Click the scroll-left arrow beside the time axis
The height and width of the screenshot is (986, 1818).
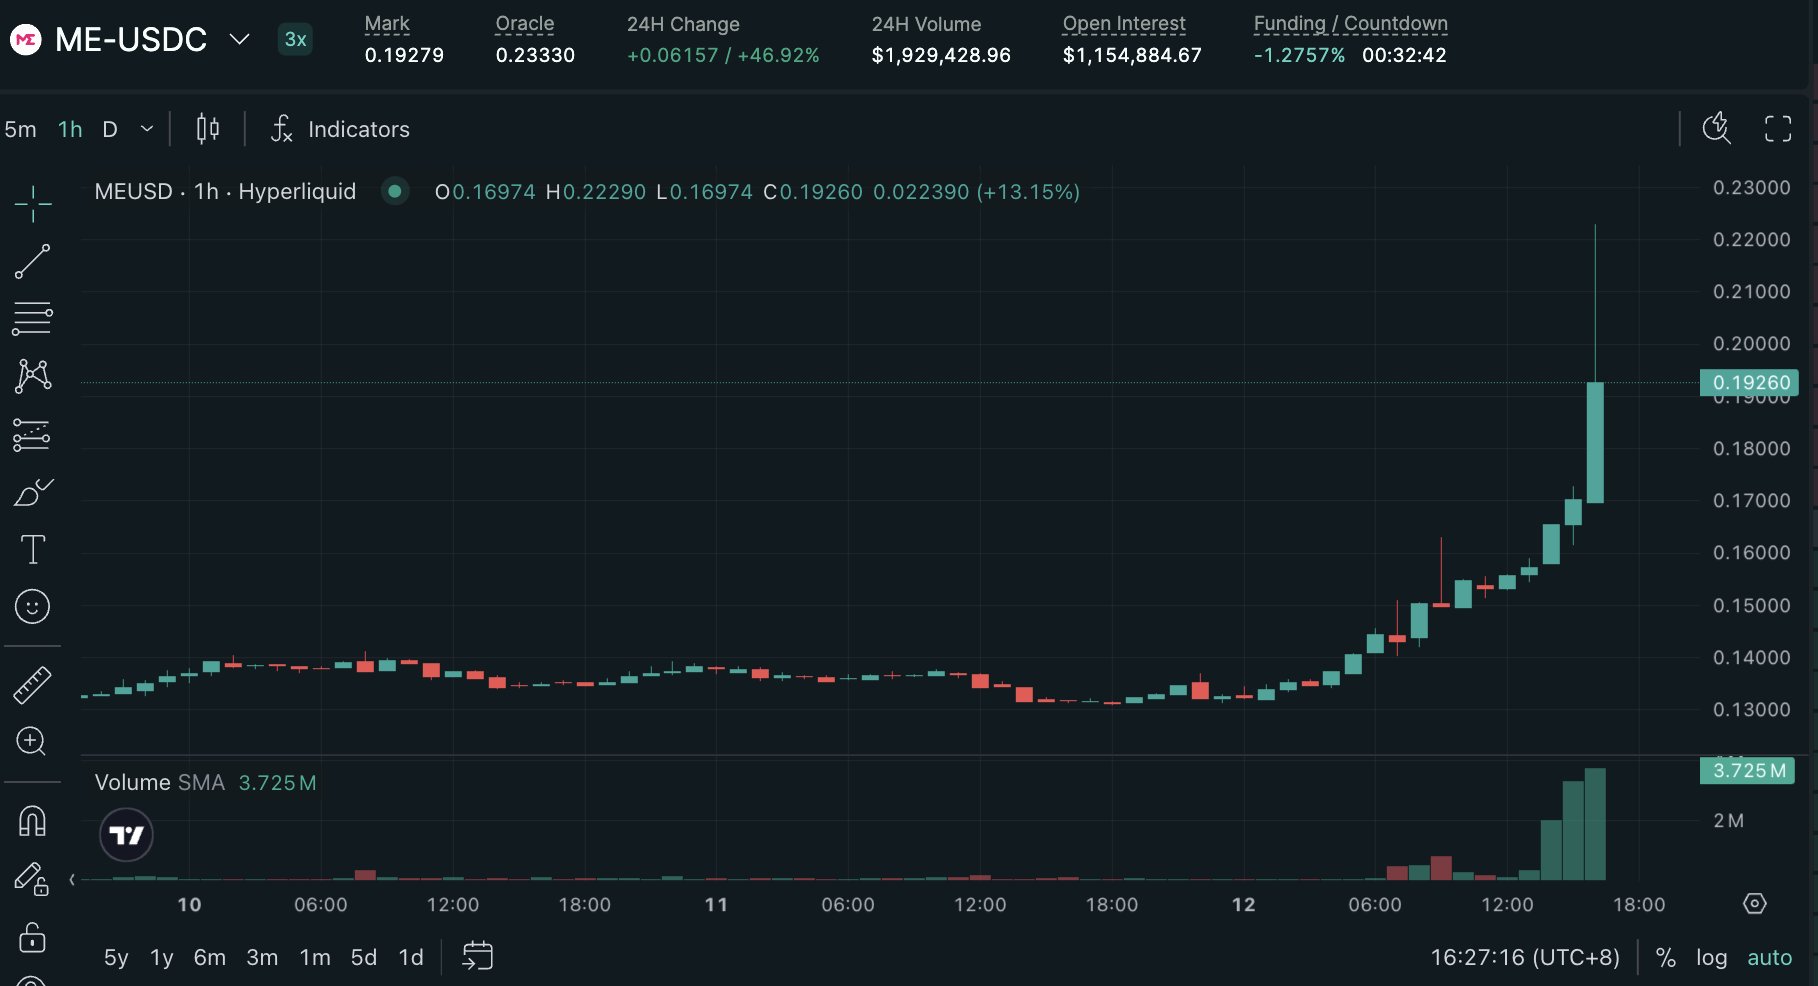coord(72,880)
